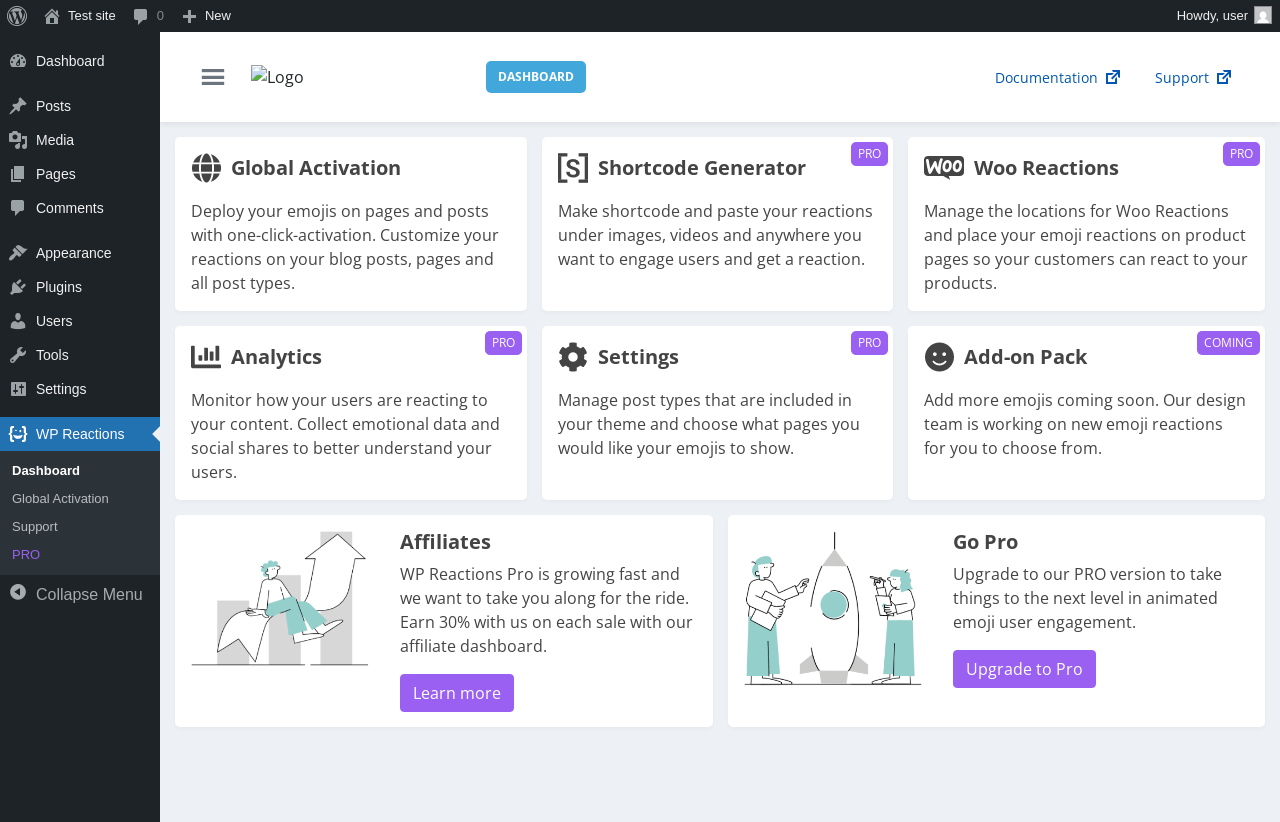Click the Plugins plug icon
This screenshot has height=822, width=1280.
(x=18, y=287)
